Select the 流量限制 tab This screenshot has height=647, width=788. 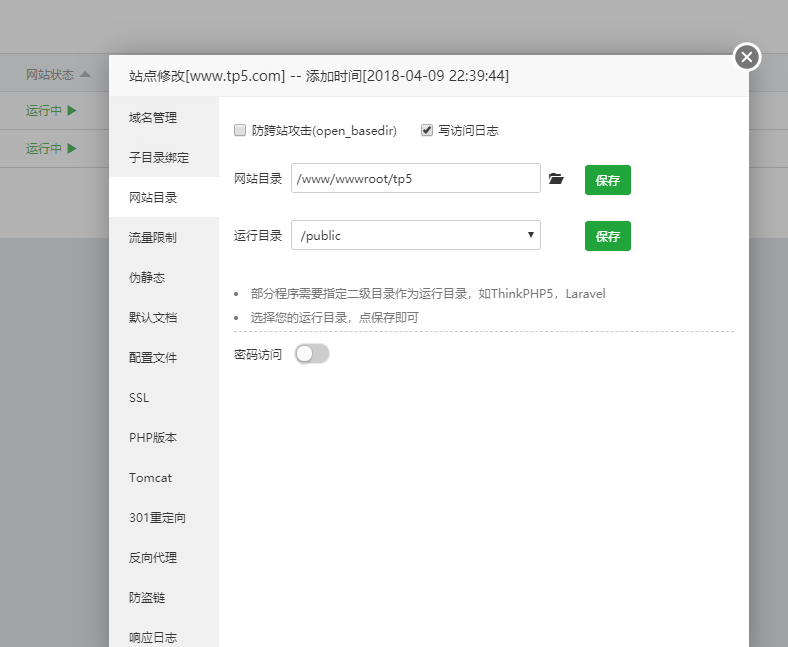pyautogui.click(x=153, y=237)
